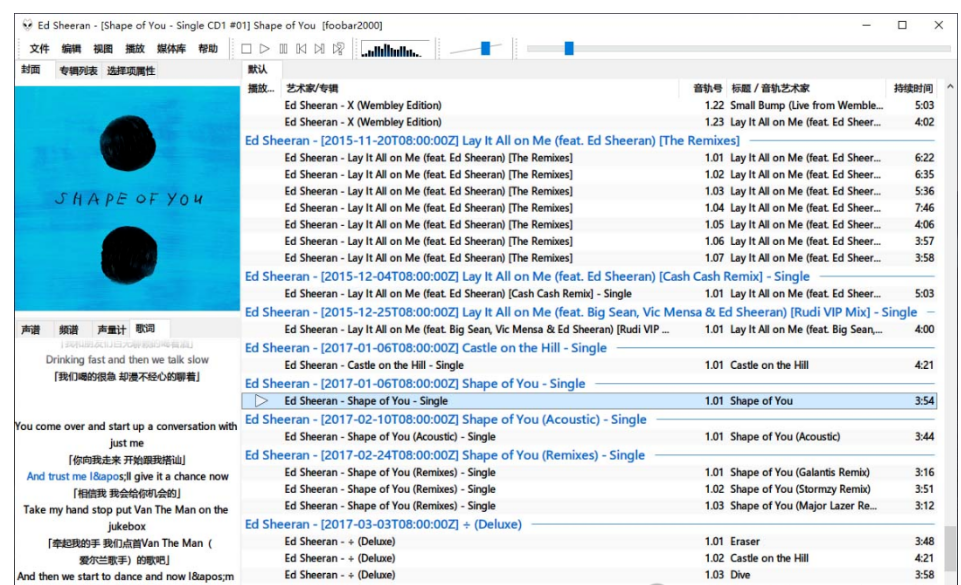Image resolution: width=961 pixels, height=585 pixels.
Task: Click the Random playback order icon
Action: 340,48
